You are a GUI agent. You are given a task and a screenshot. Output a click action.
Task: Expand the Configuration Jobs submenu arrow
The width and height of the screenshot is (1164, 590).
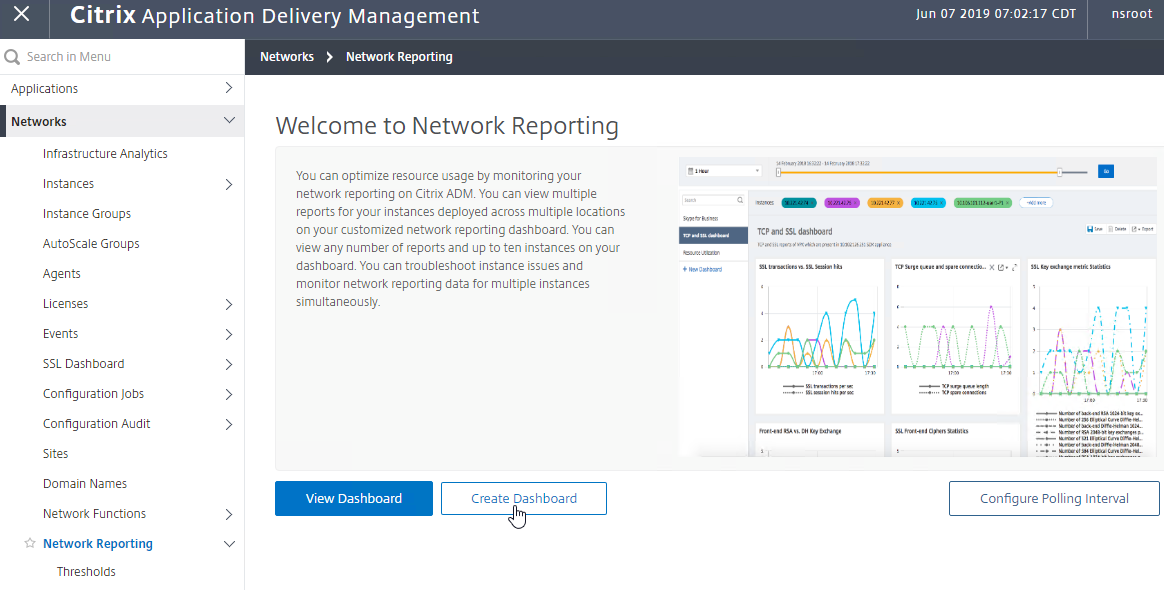tap(229, 394)
